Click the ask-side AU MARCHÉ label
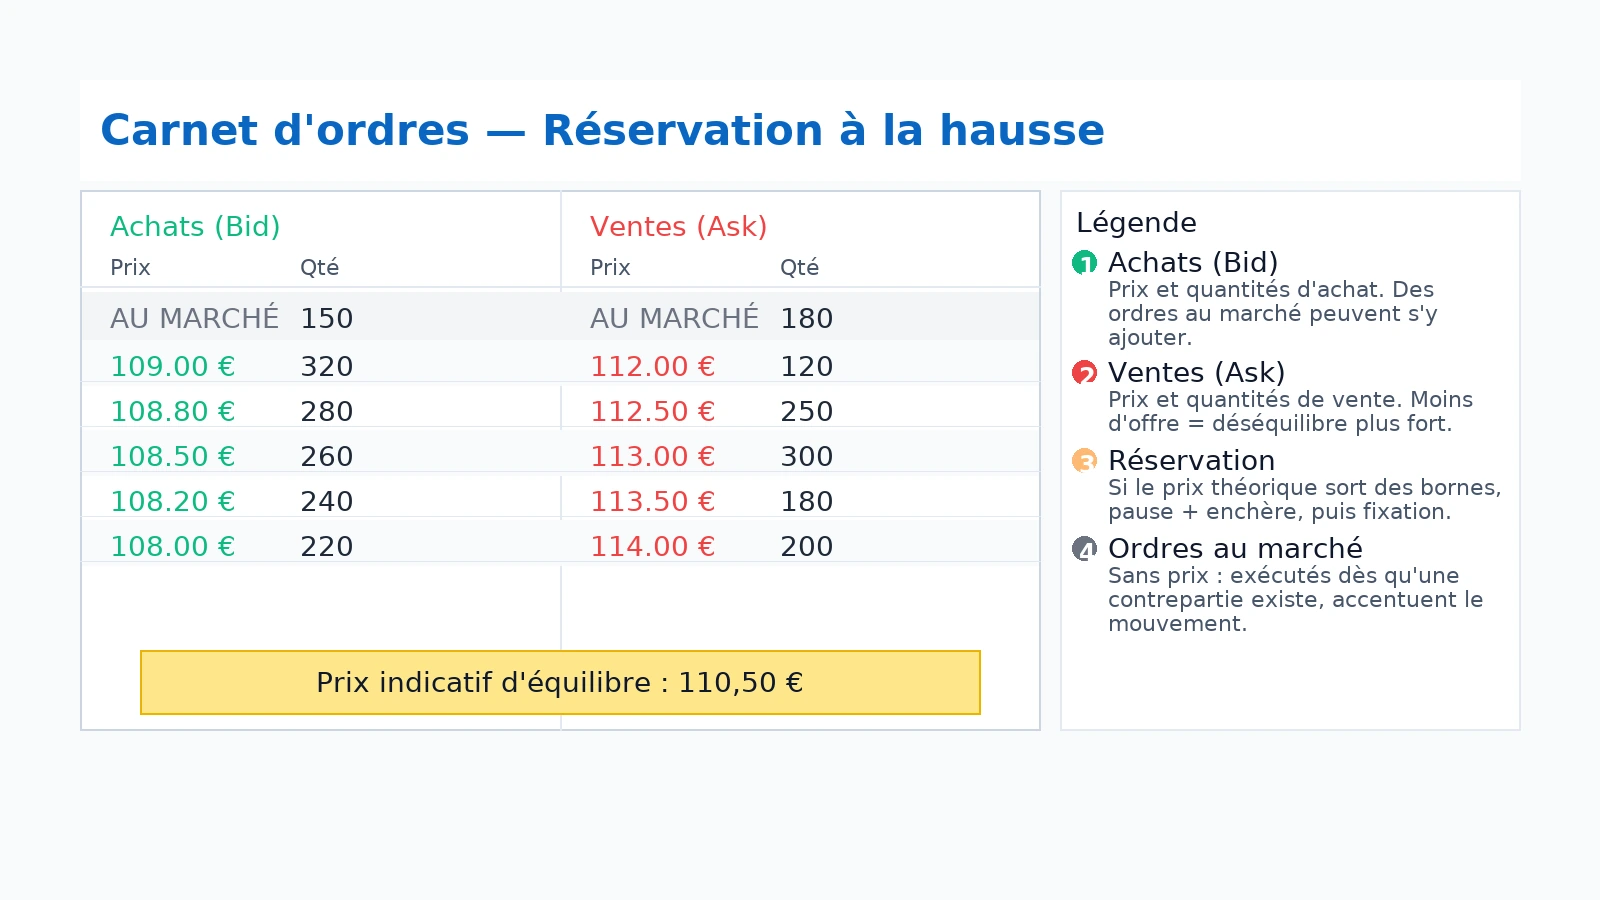 pyautogui.click(x=674, y=319)
